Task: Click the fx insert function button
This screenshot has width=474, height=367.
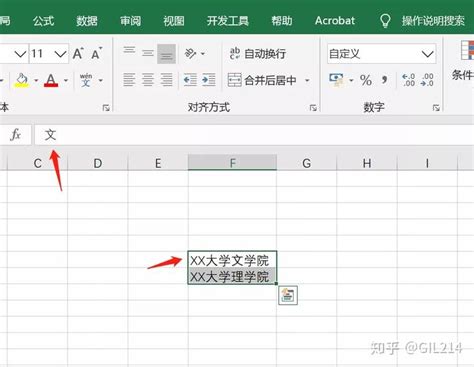Action: (16, 135)
